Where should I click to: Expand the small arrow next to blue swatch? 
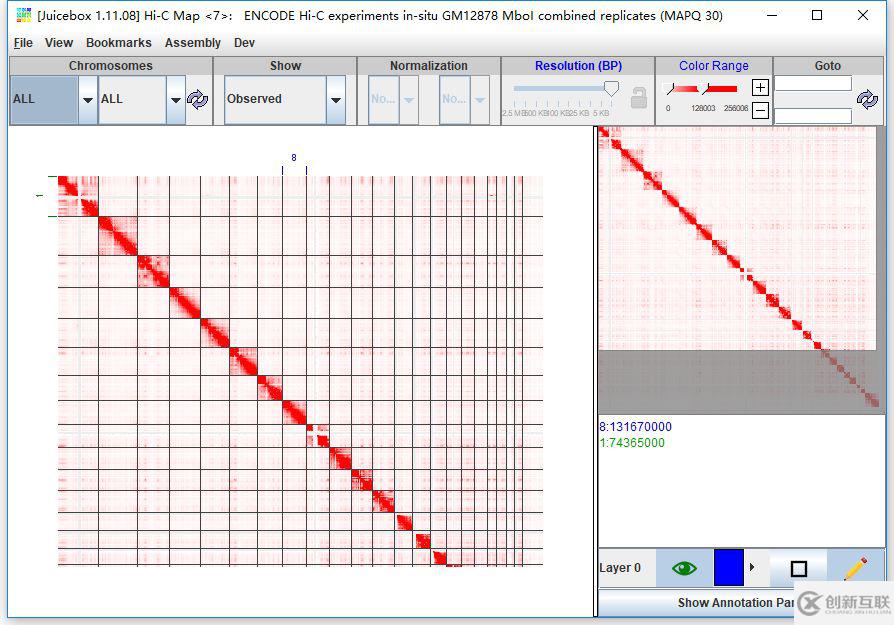[x=752, y=567]
